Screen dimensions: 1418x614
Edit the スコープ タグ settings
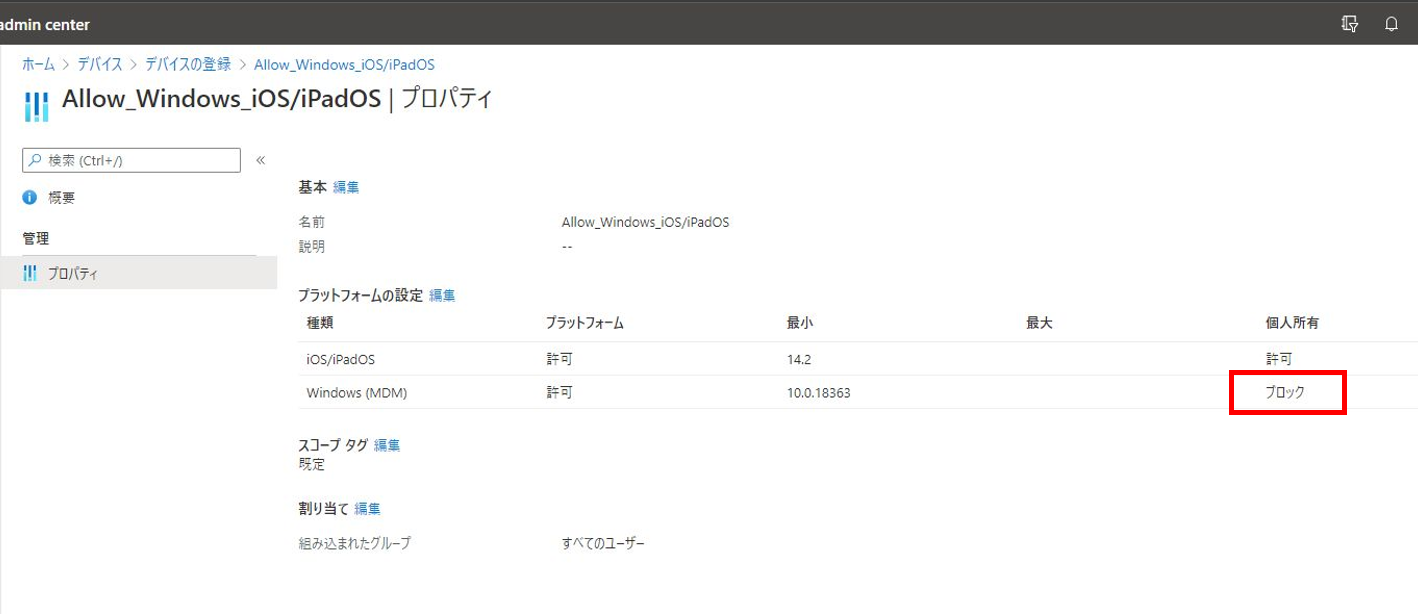click(386, 445)
